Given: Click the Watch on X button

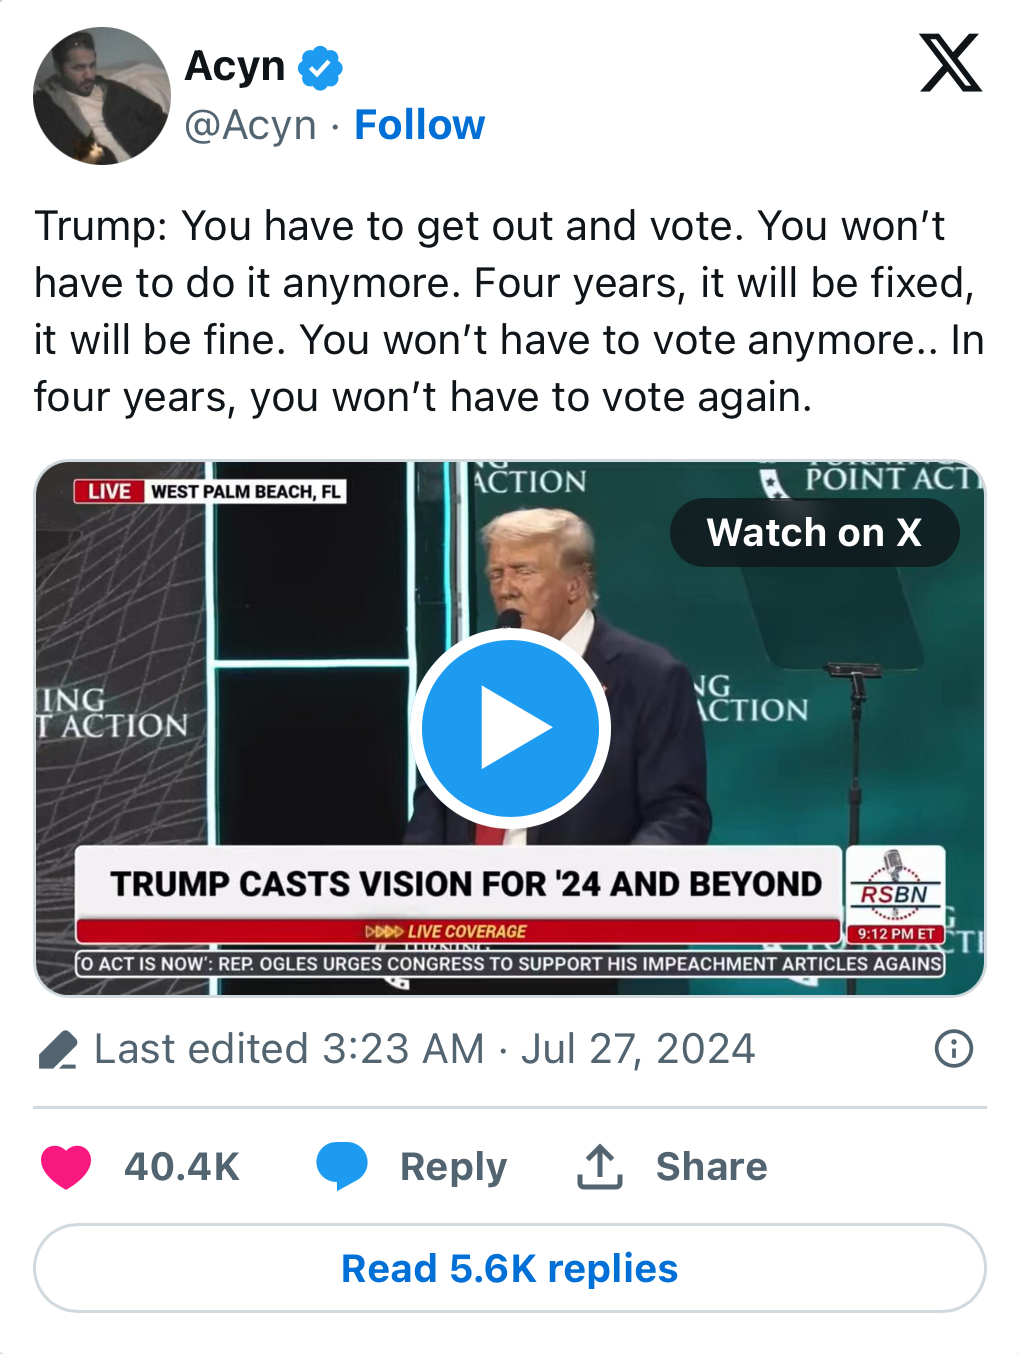Looking at the screenshot, I should [x=814, y=533].
